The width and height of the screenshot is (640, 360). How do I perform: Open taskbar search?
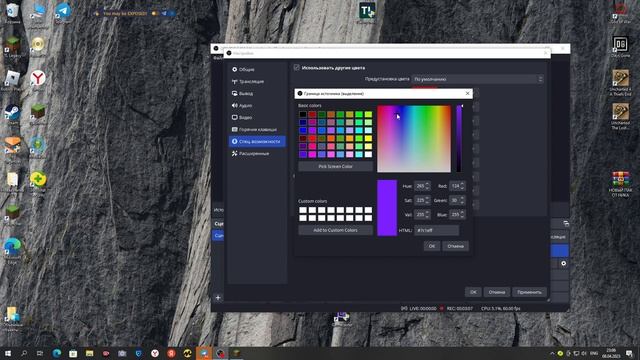[24, 353]
